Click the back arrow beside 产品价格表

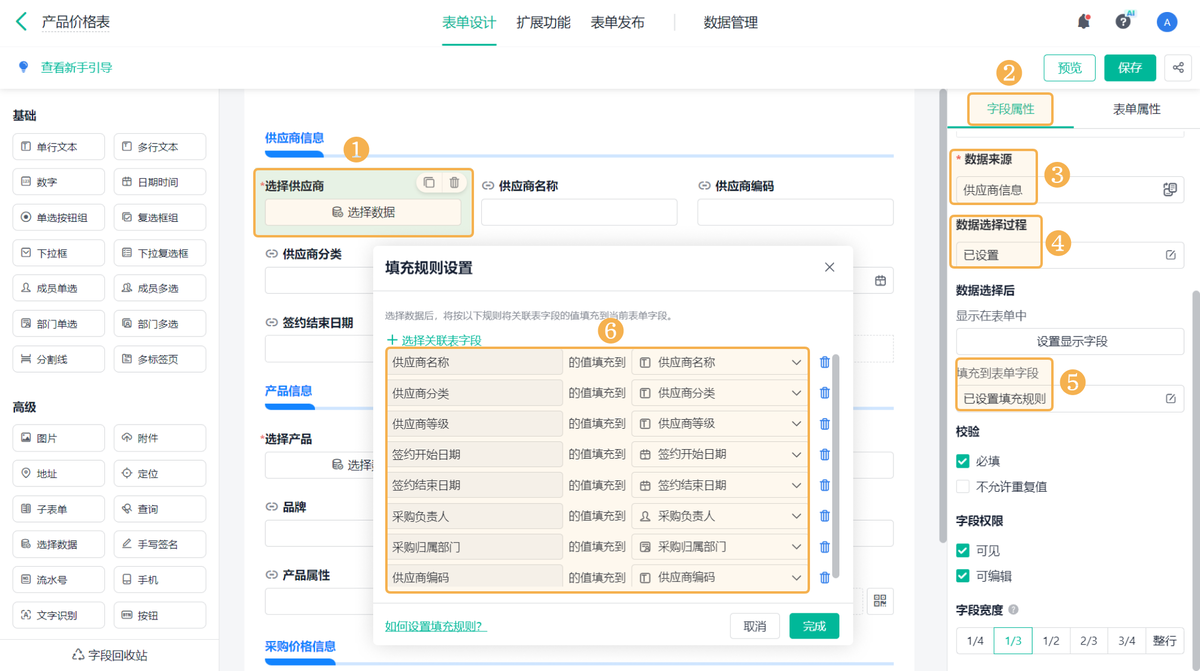click(21, 22)
